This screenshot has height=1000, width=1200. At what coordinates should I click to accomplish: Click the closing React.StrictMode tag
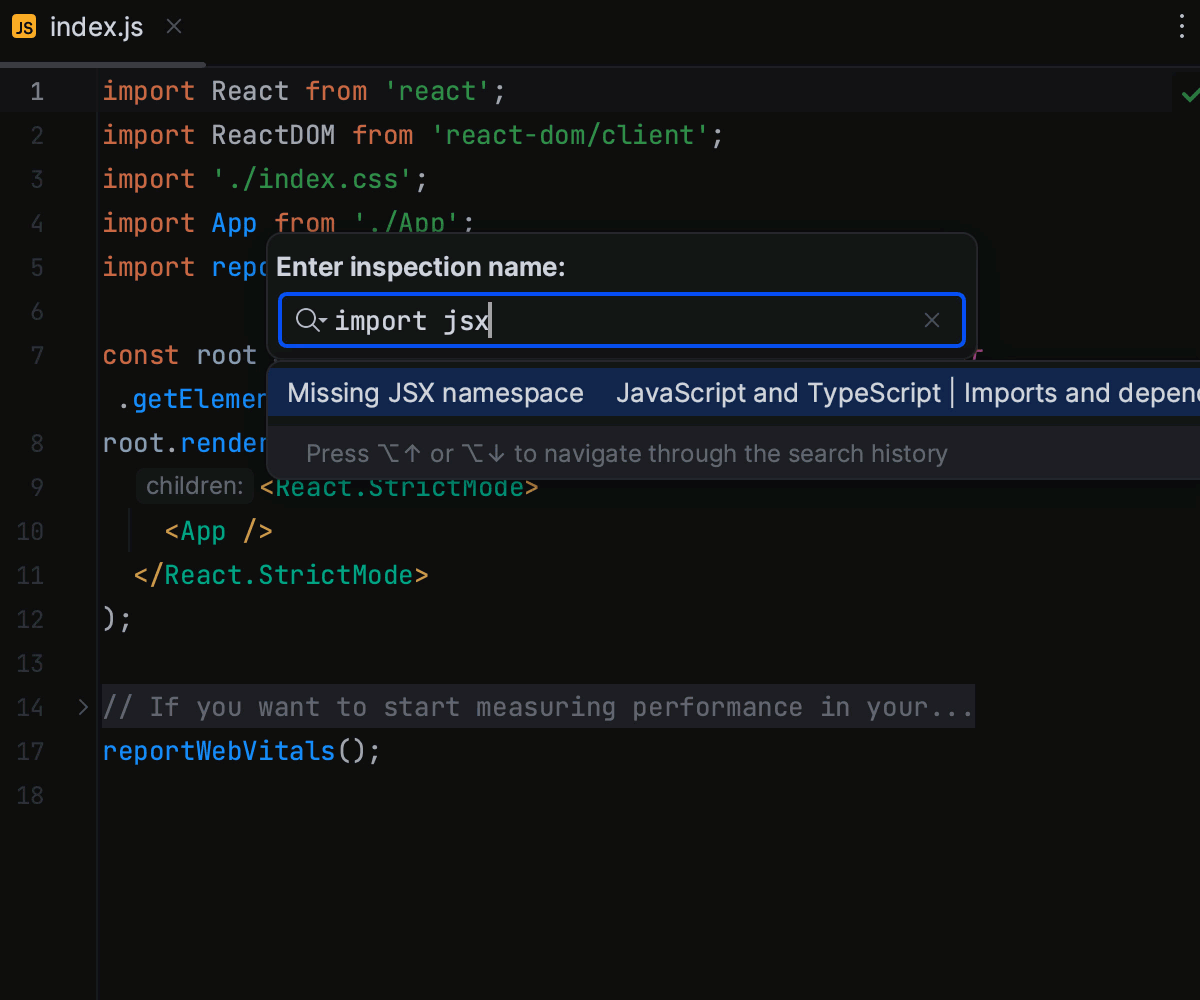click(280, 575)
